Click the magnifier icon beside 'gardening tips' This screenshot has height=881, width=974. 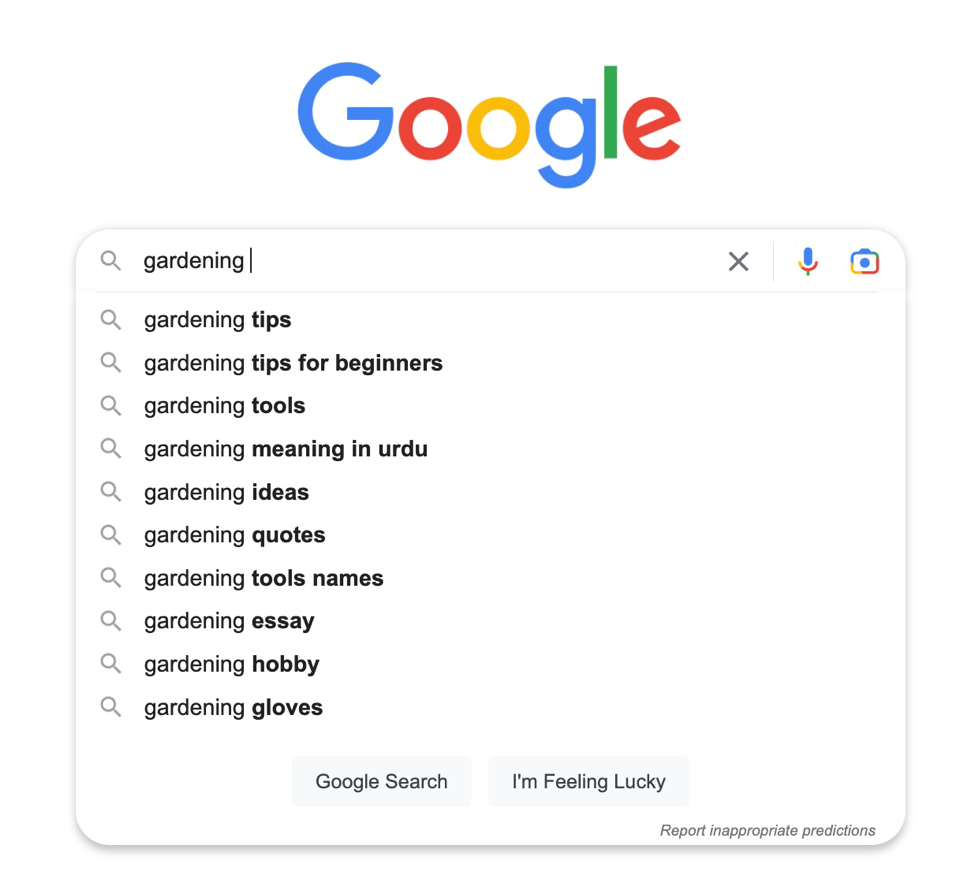111,319
